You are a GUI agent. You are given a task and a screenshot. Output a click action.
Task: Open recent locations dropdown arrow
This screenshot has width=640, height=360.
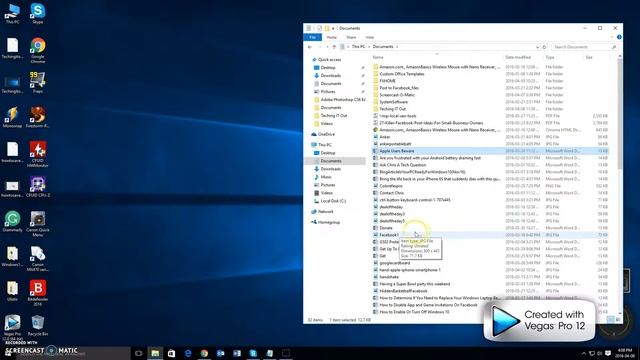pyautogui.click(x=327, y=47)
